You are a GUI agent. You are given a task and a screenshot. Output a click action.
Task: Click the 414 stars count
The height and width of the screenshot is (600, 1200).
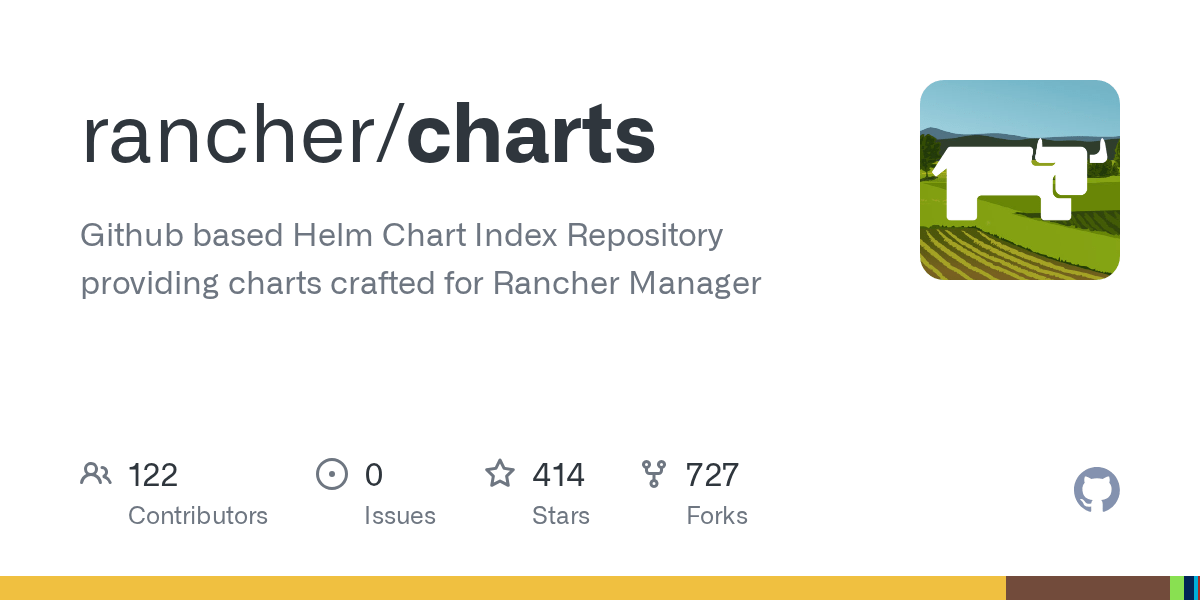click(x=558, y=475)
